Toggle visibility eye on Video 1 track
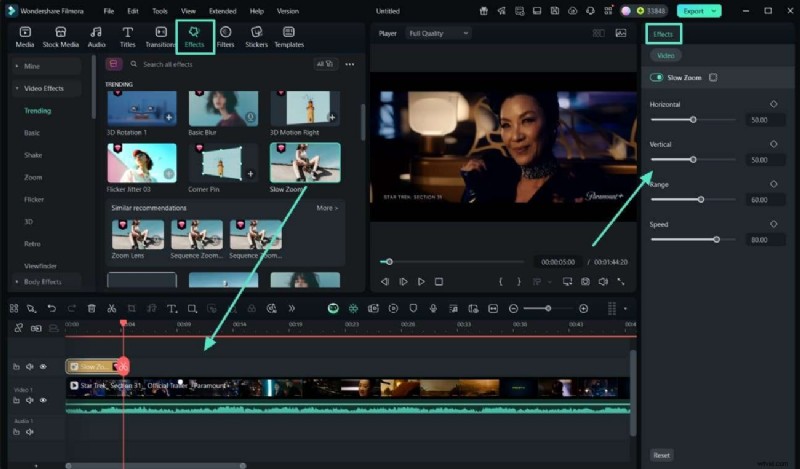This screenshot has height=469, width=800. [x=42, y=400]
